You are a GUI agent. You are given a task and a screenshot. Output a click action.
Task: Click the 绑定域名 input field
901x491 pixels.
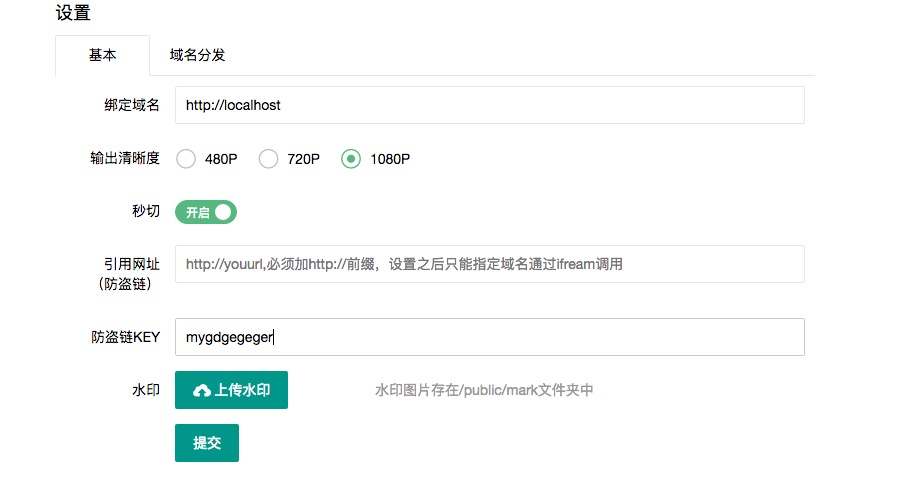490,105
